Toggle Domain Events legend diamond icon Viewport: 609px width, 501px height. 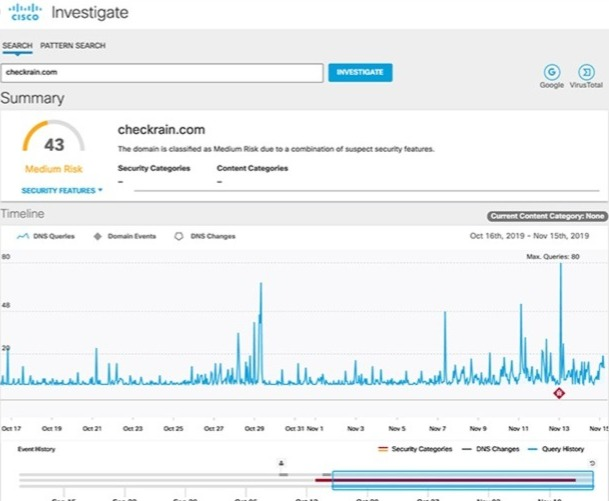click(x=98, y=236)
